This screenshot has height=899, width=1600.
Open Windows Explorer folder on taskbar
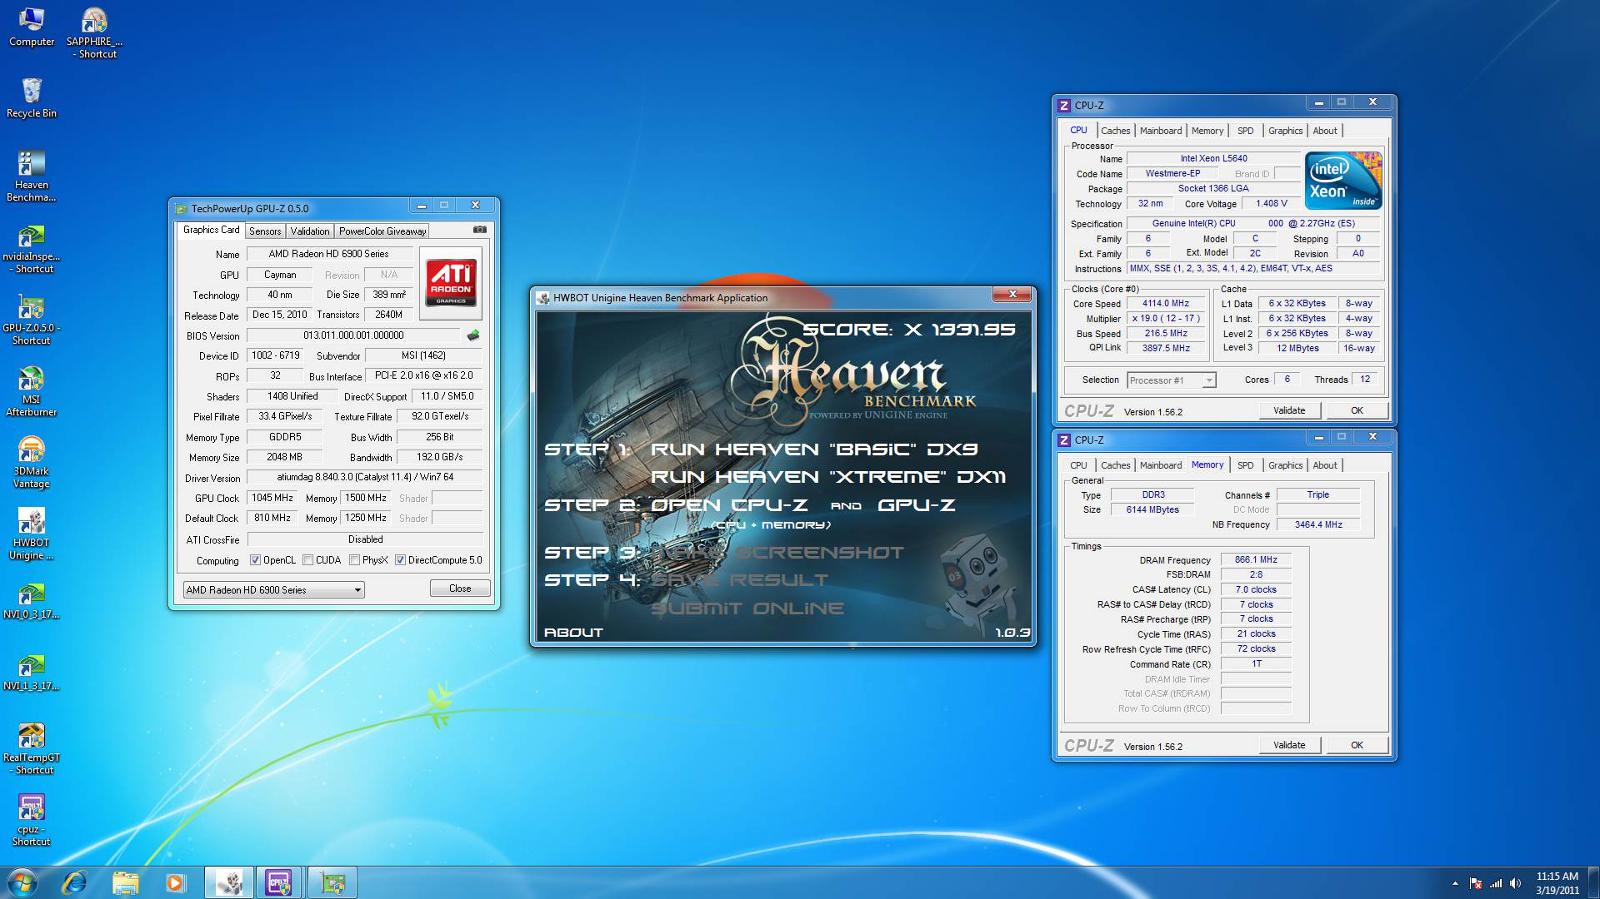(125, 882)
